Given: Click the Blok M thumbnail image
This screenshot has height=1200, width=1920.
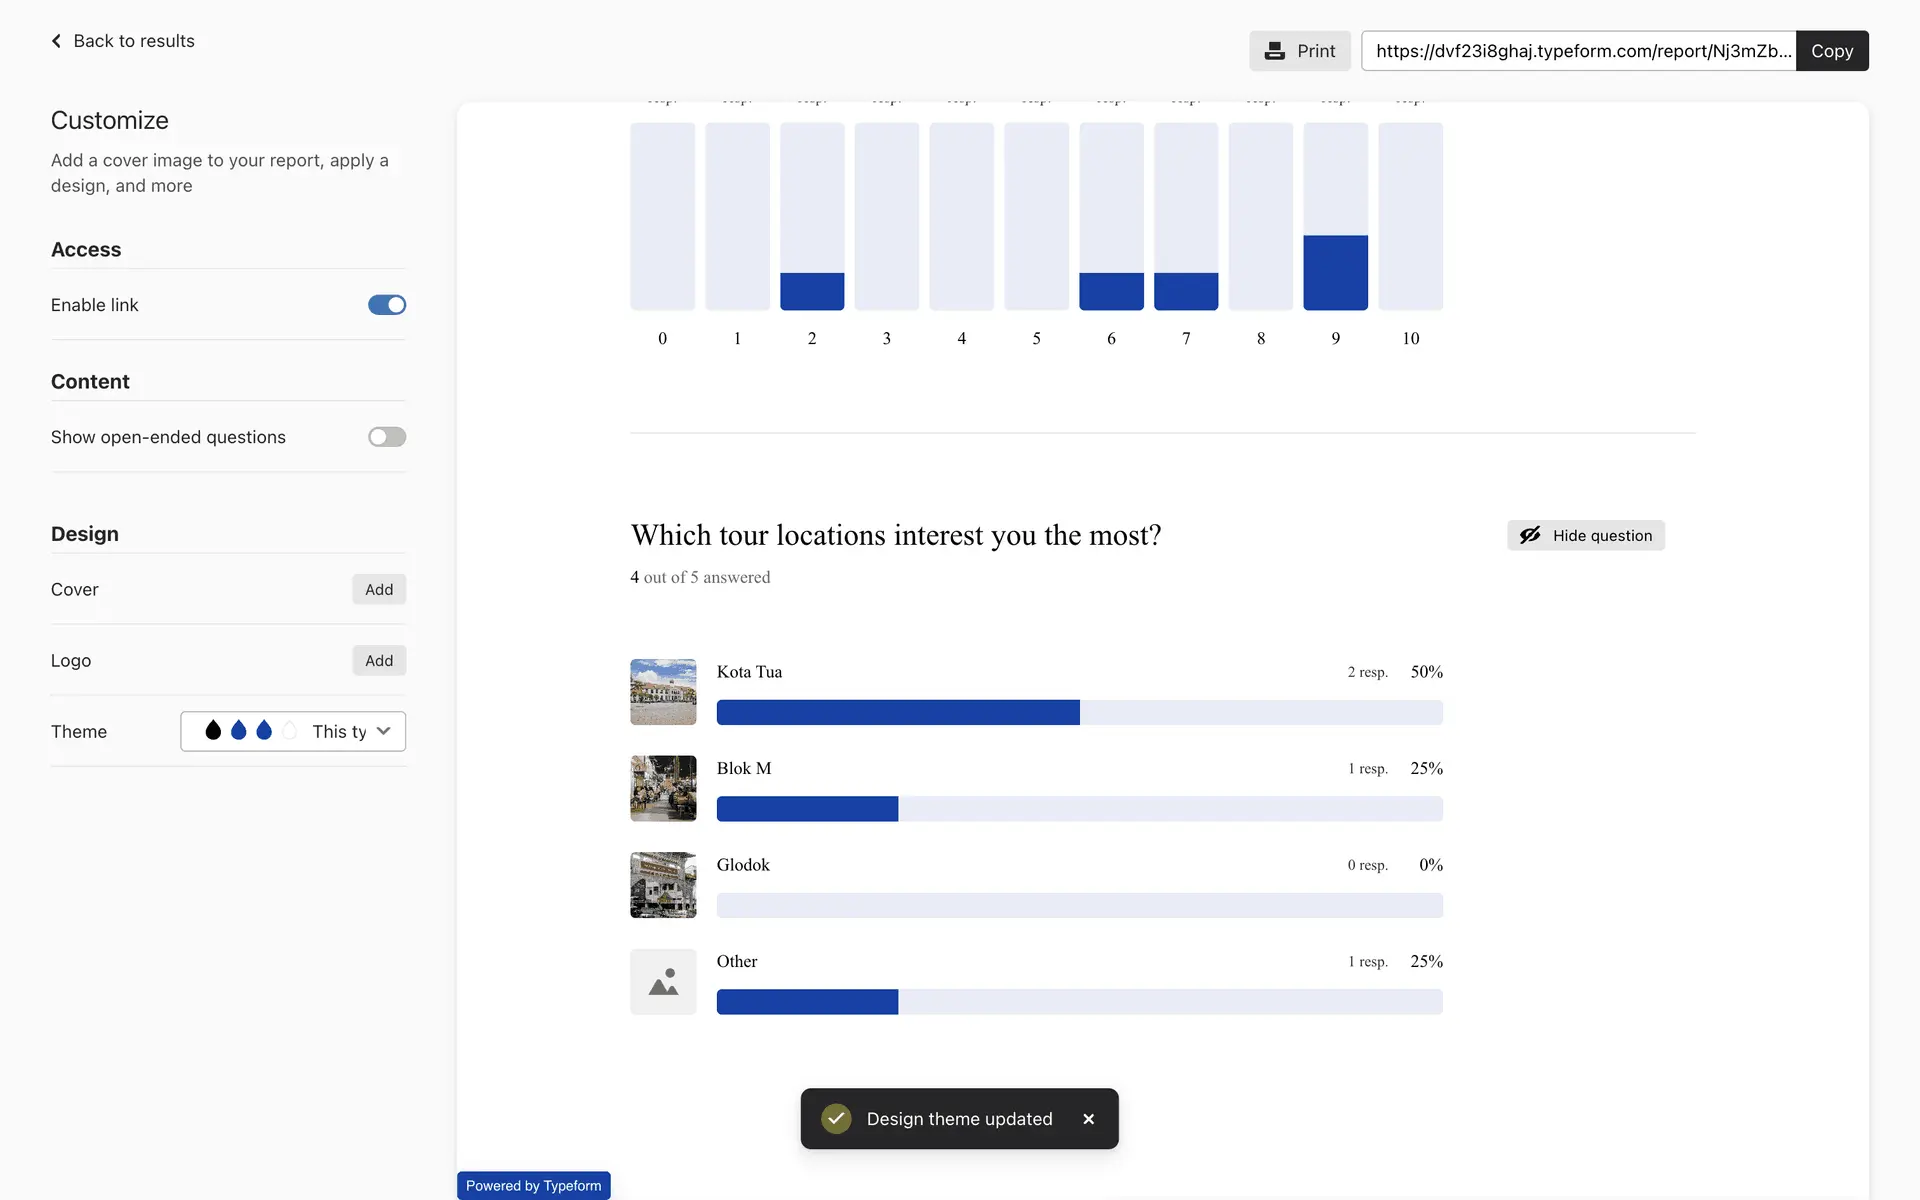Looking at the screenshot, I should (x=663, y=788).
